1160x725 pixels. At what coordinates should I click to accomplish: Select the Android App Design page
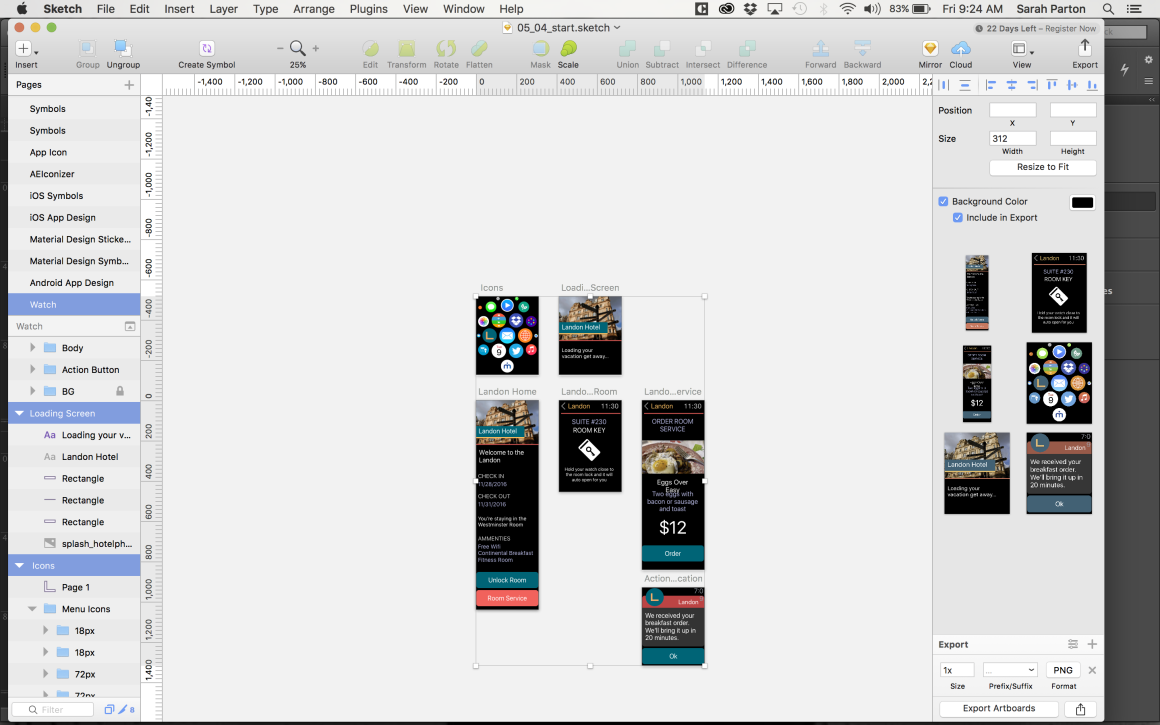coord(74,283)
